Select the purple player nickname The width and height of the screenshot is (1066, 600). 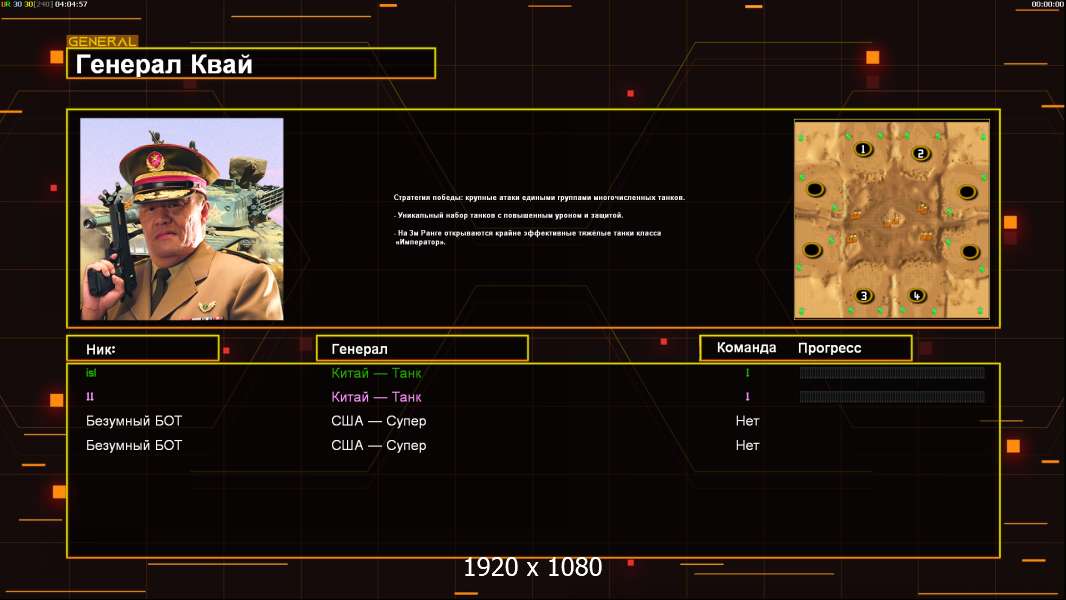pyautogui.click(x=90, y=396)
